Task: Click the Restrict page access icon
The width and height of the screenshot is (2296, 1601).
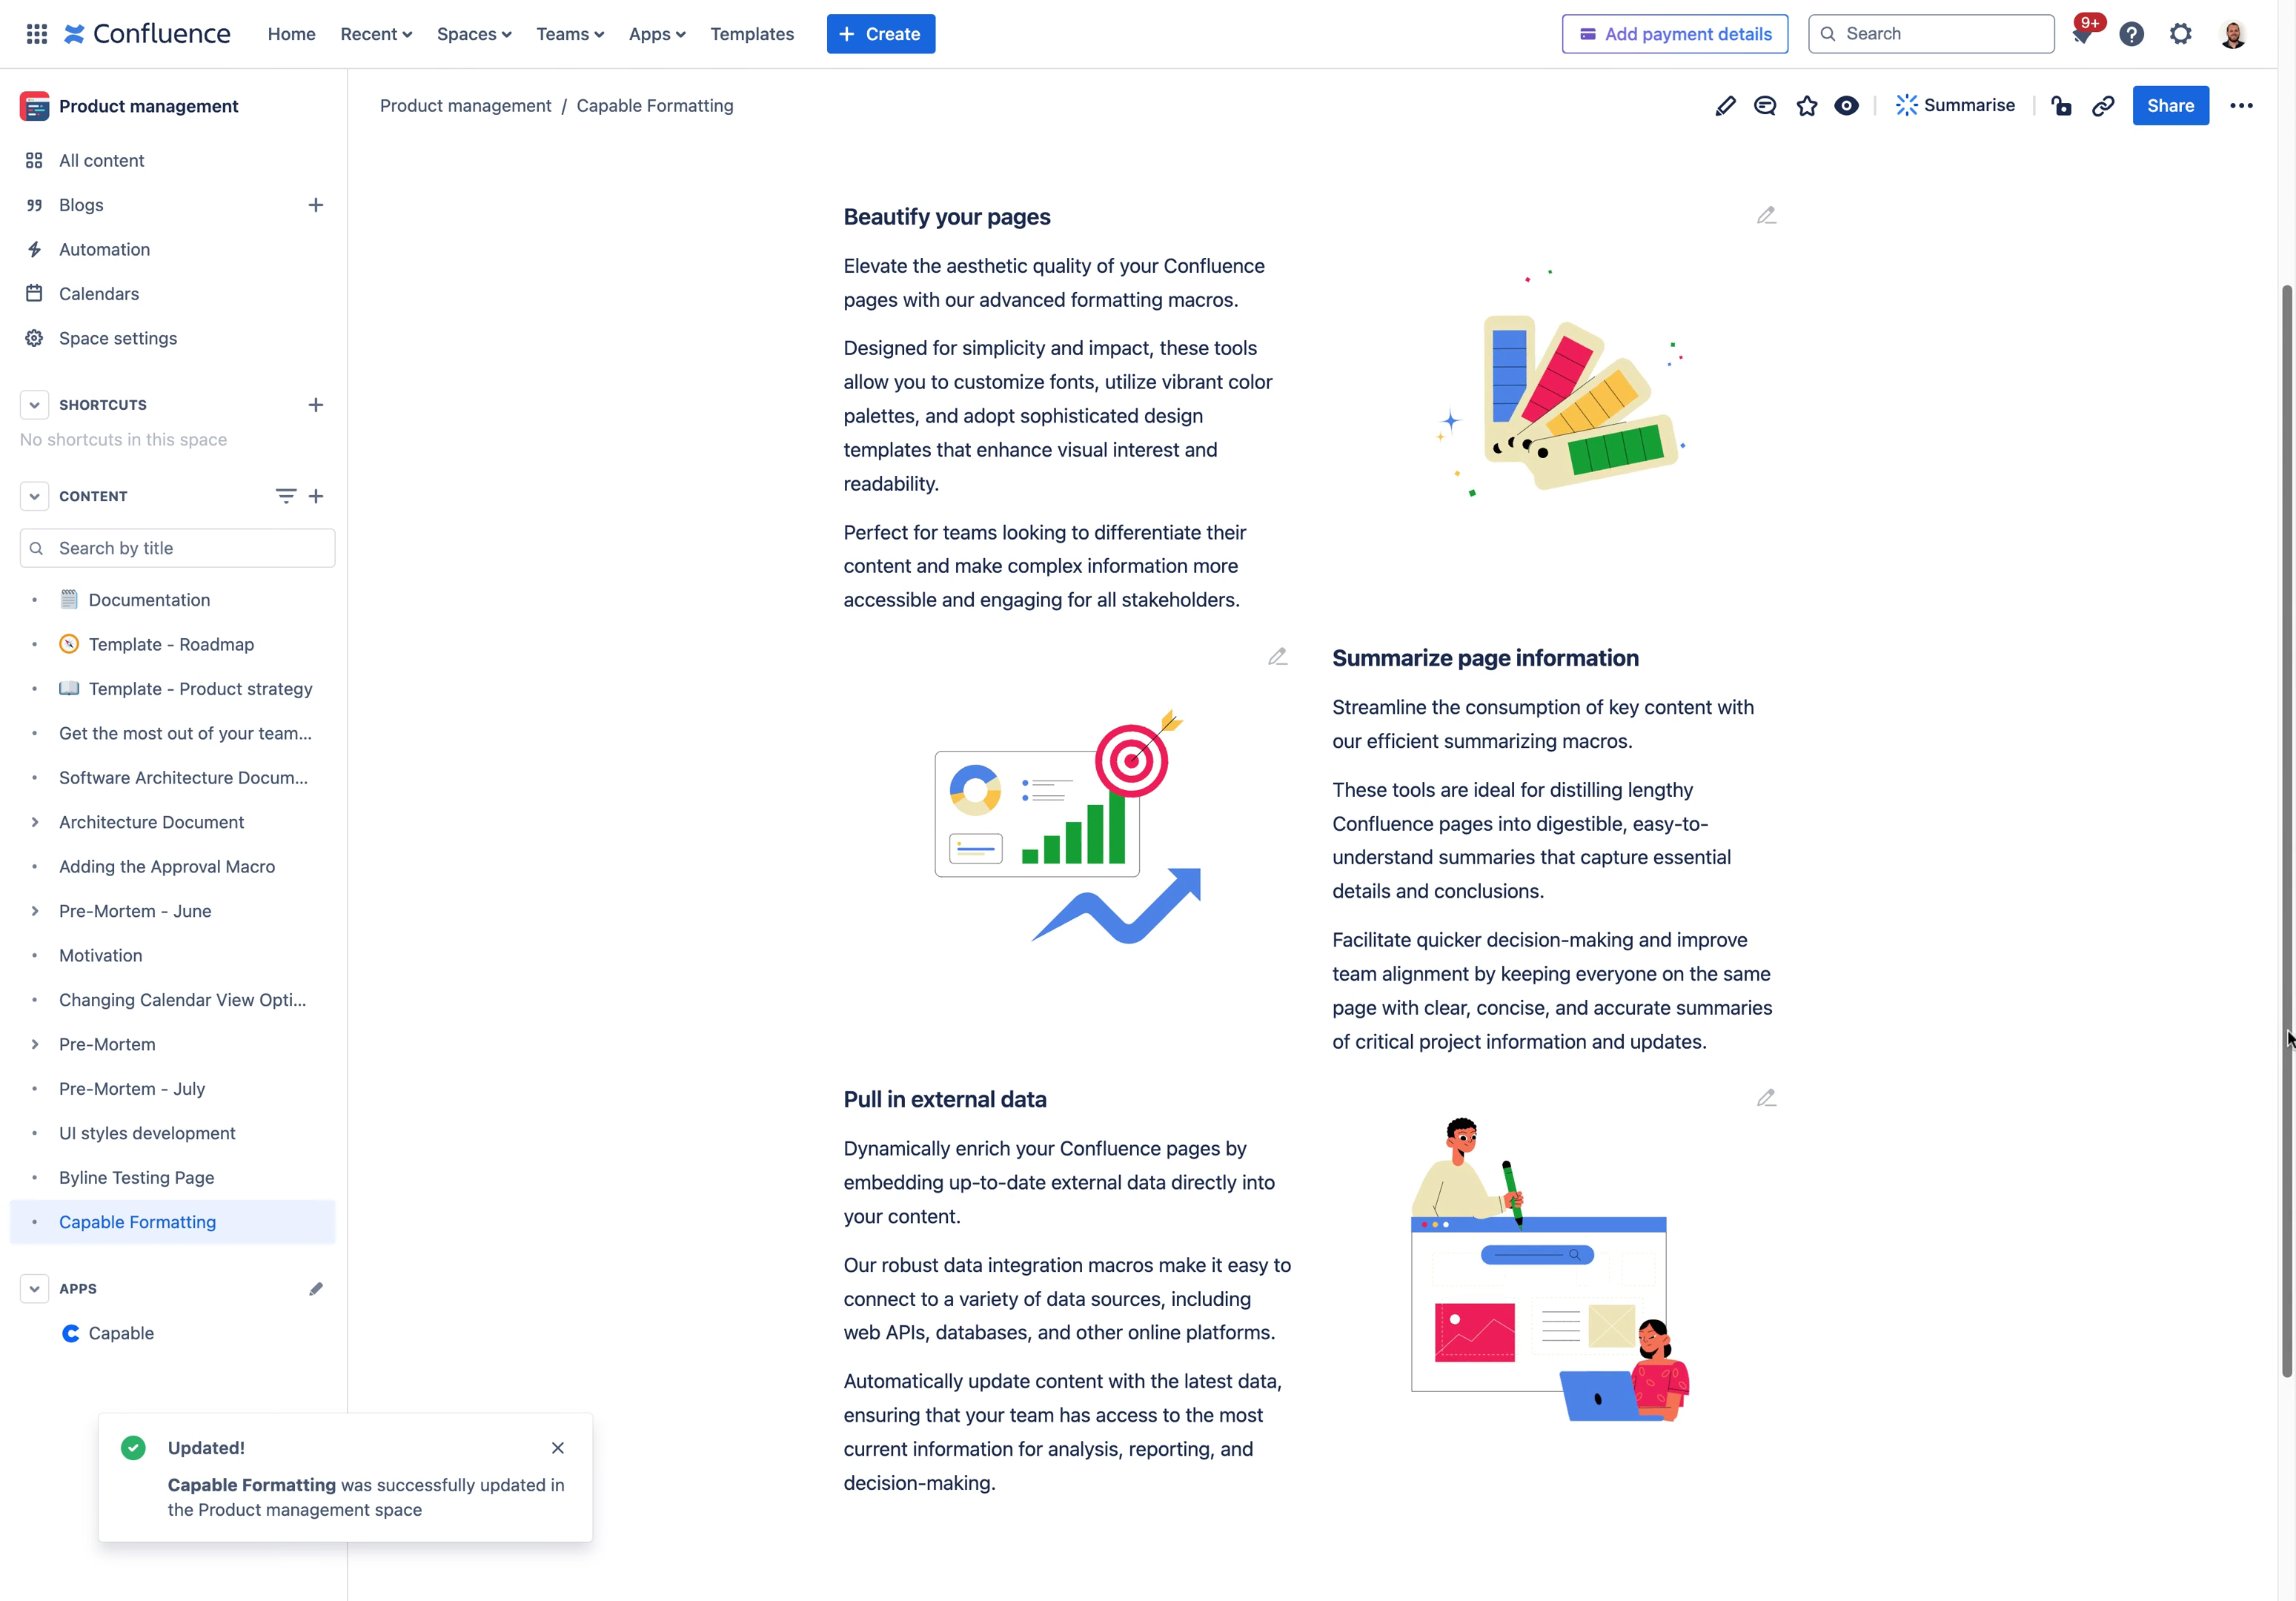Action: (2060, 107)
